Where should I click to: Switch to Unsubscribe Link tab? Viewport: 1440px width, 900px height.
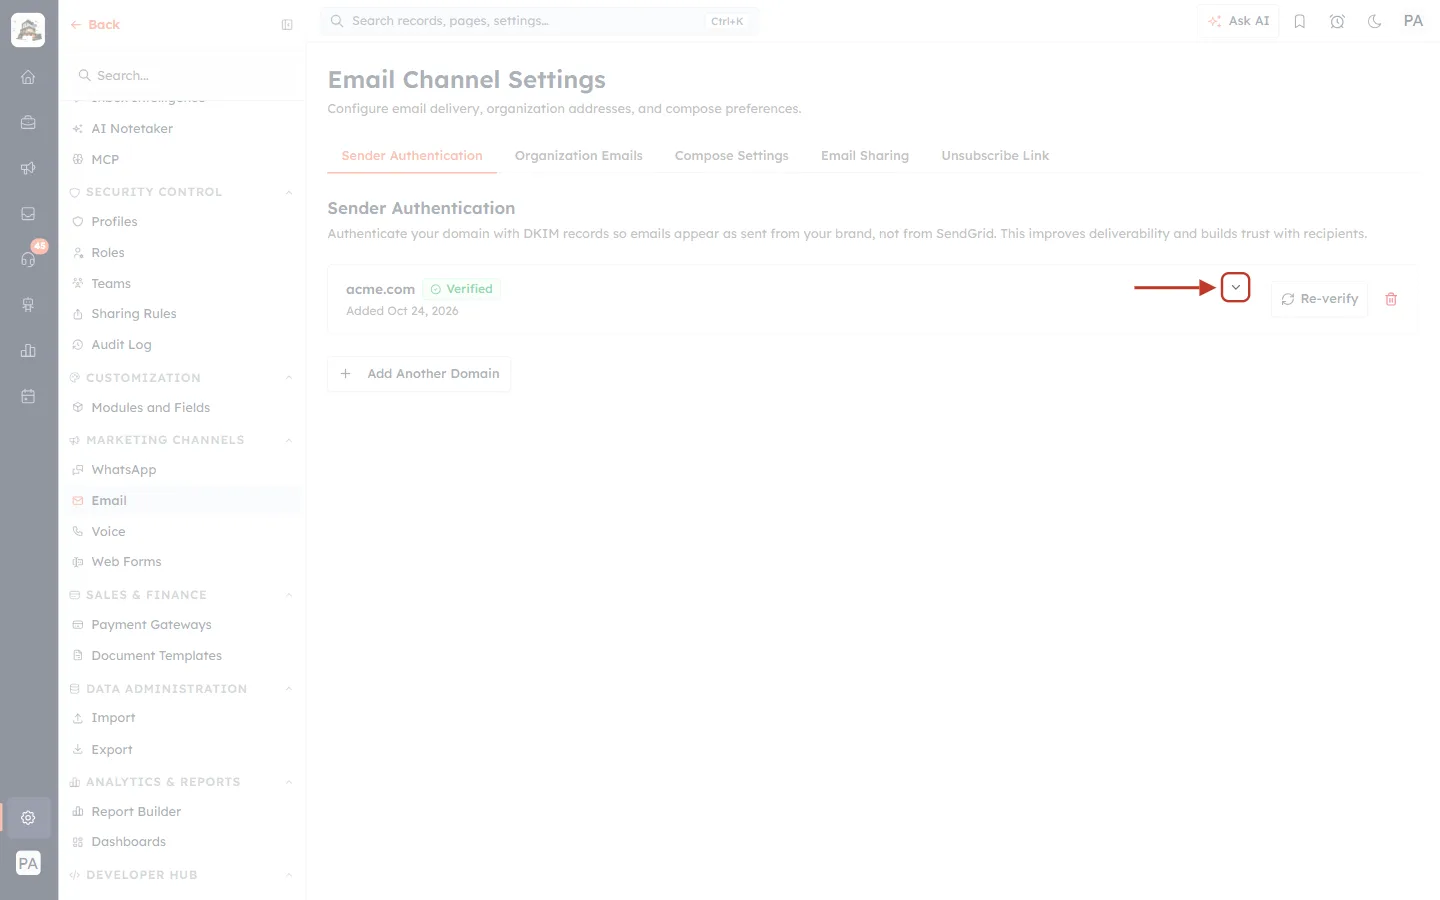point(995,156)
